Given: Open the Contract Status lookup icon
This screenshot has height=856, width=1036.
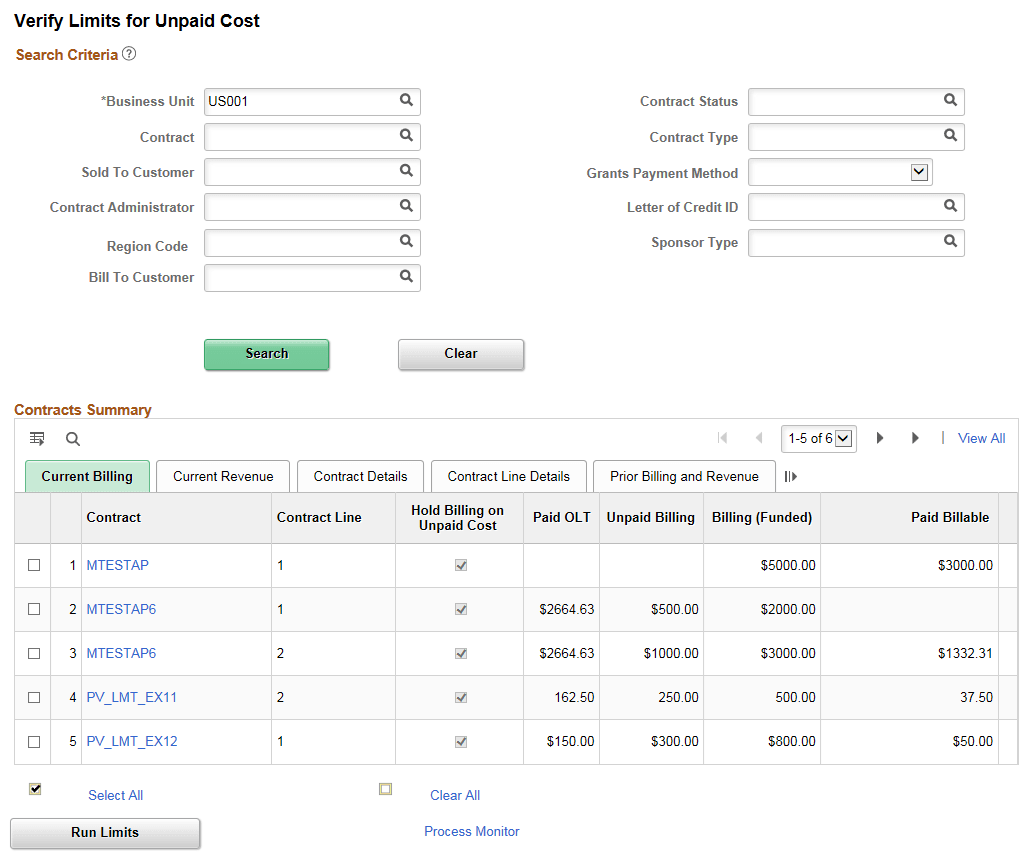Looking at the screenshot, I should point(950,101).
